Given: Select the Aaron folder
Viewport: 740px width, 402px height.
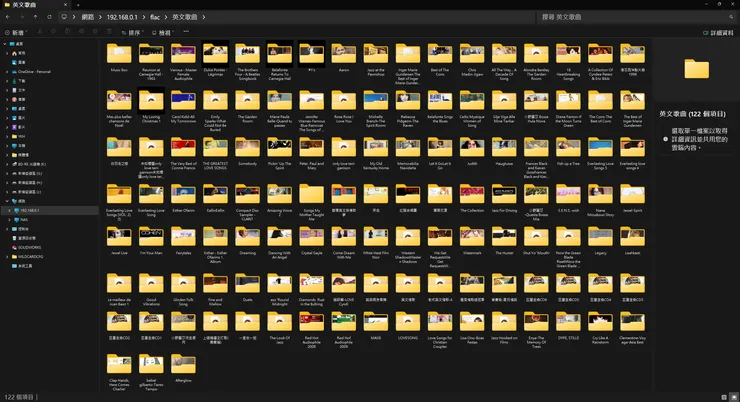Looking at the screenshot, I should [x=344, y=58].
